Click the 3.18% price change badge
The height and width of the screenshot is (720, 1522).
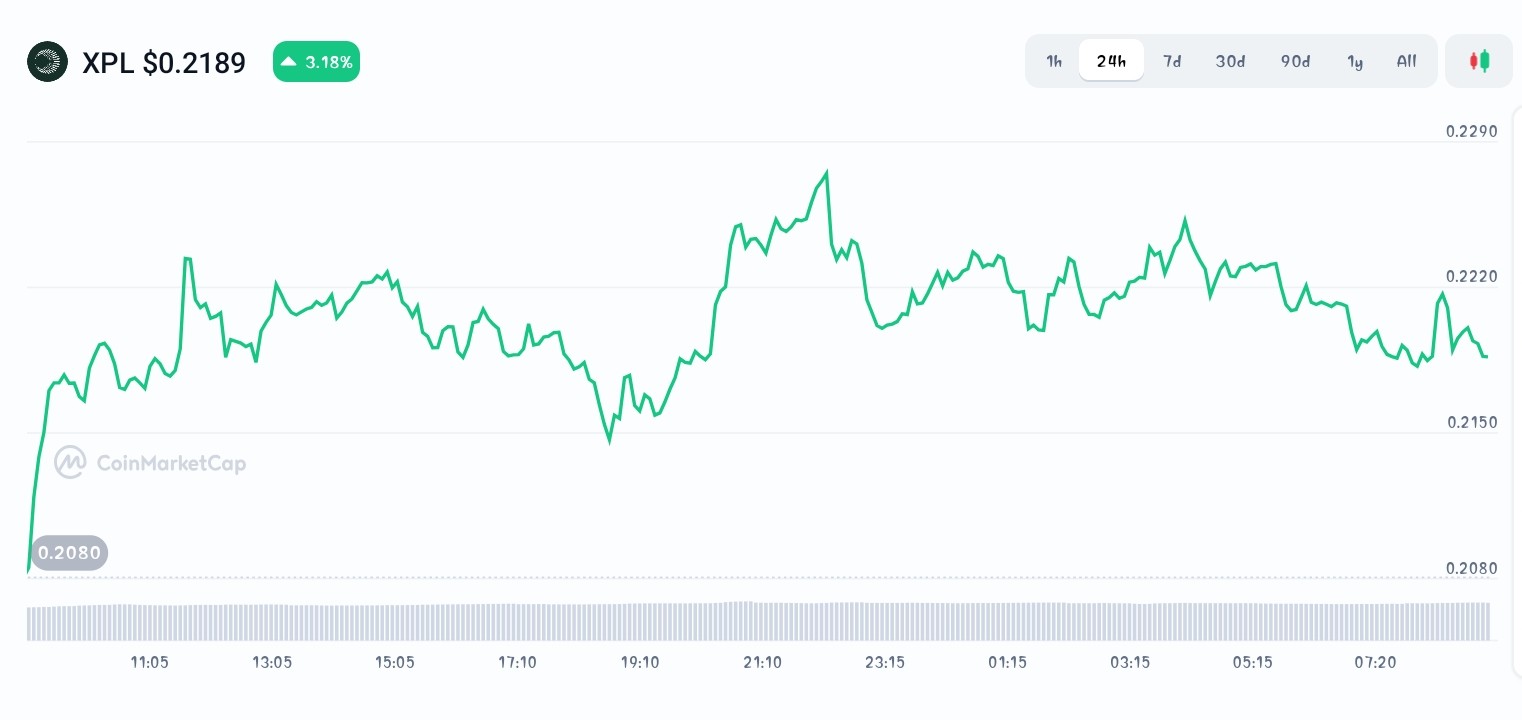pyautogui.click(x=316, y=62)
